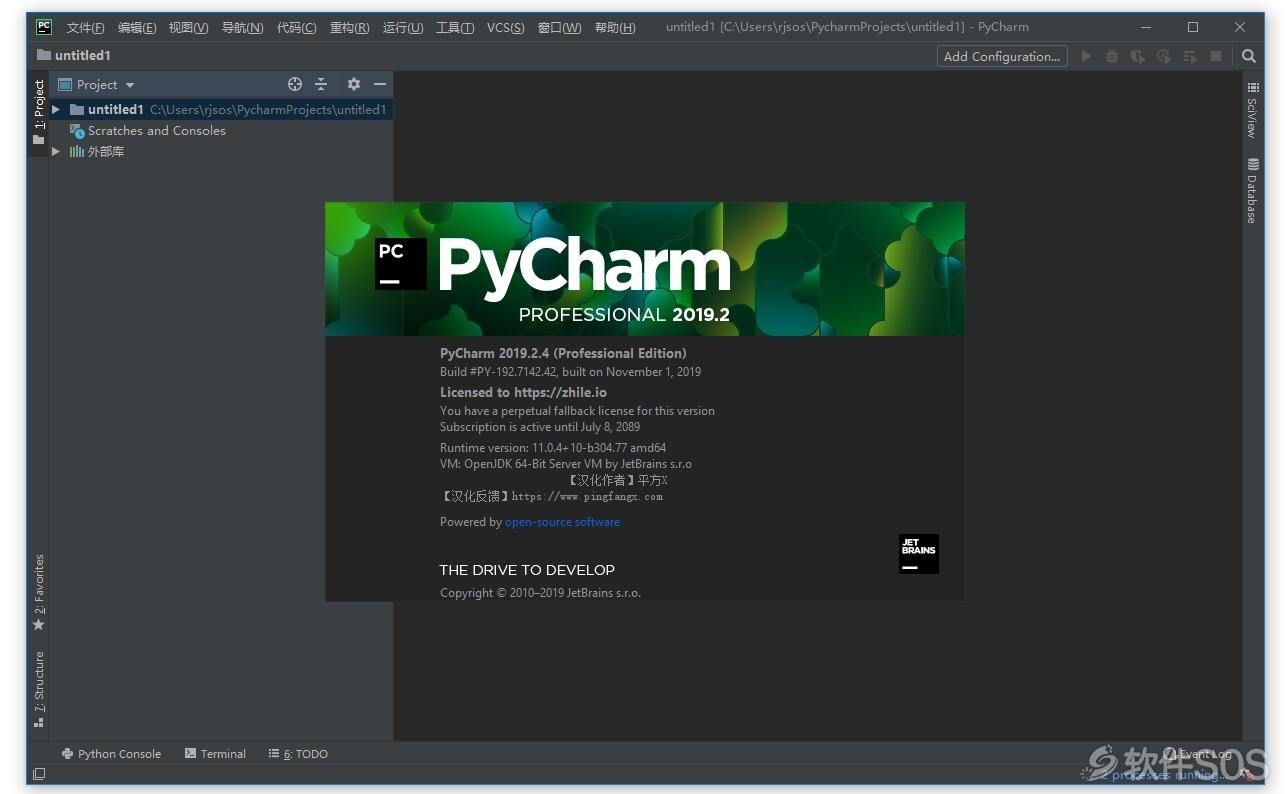Open the 工具(T) menu
The image size is (1287, 794).
[455, 28]
